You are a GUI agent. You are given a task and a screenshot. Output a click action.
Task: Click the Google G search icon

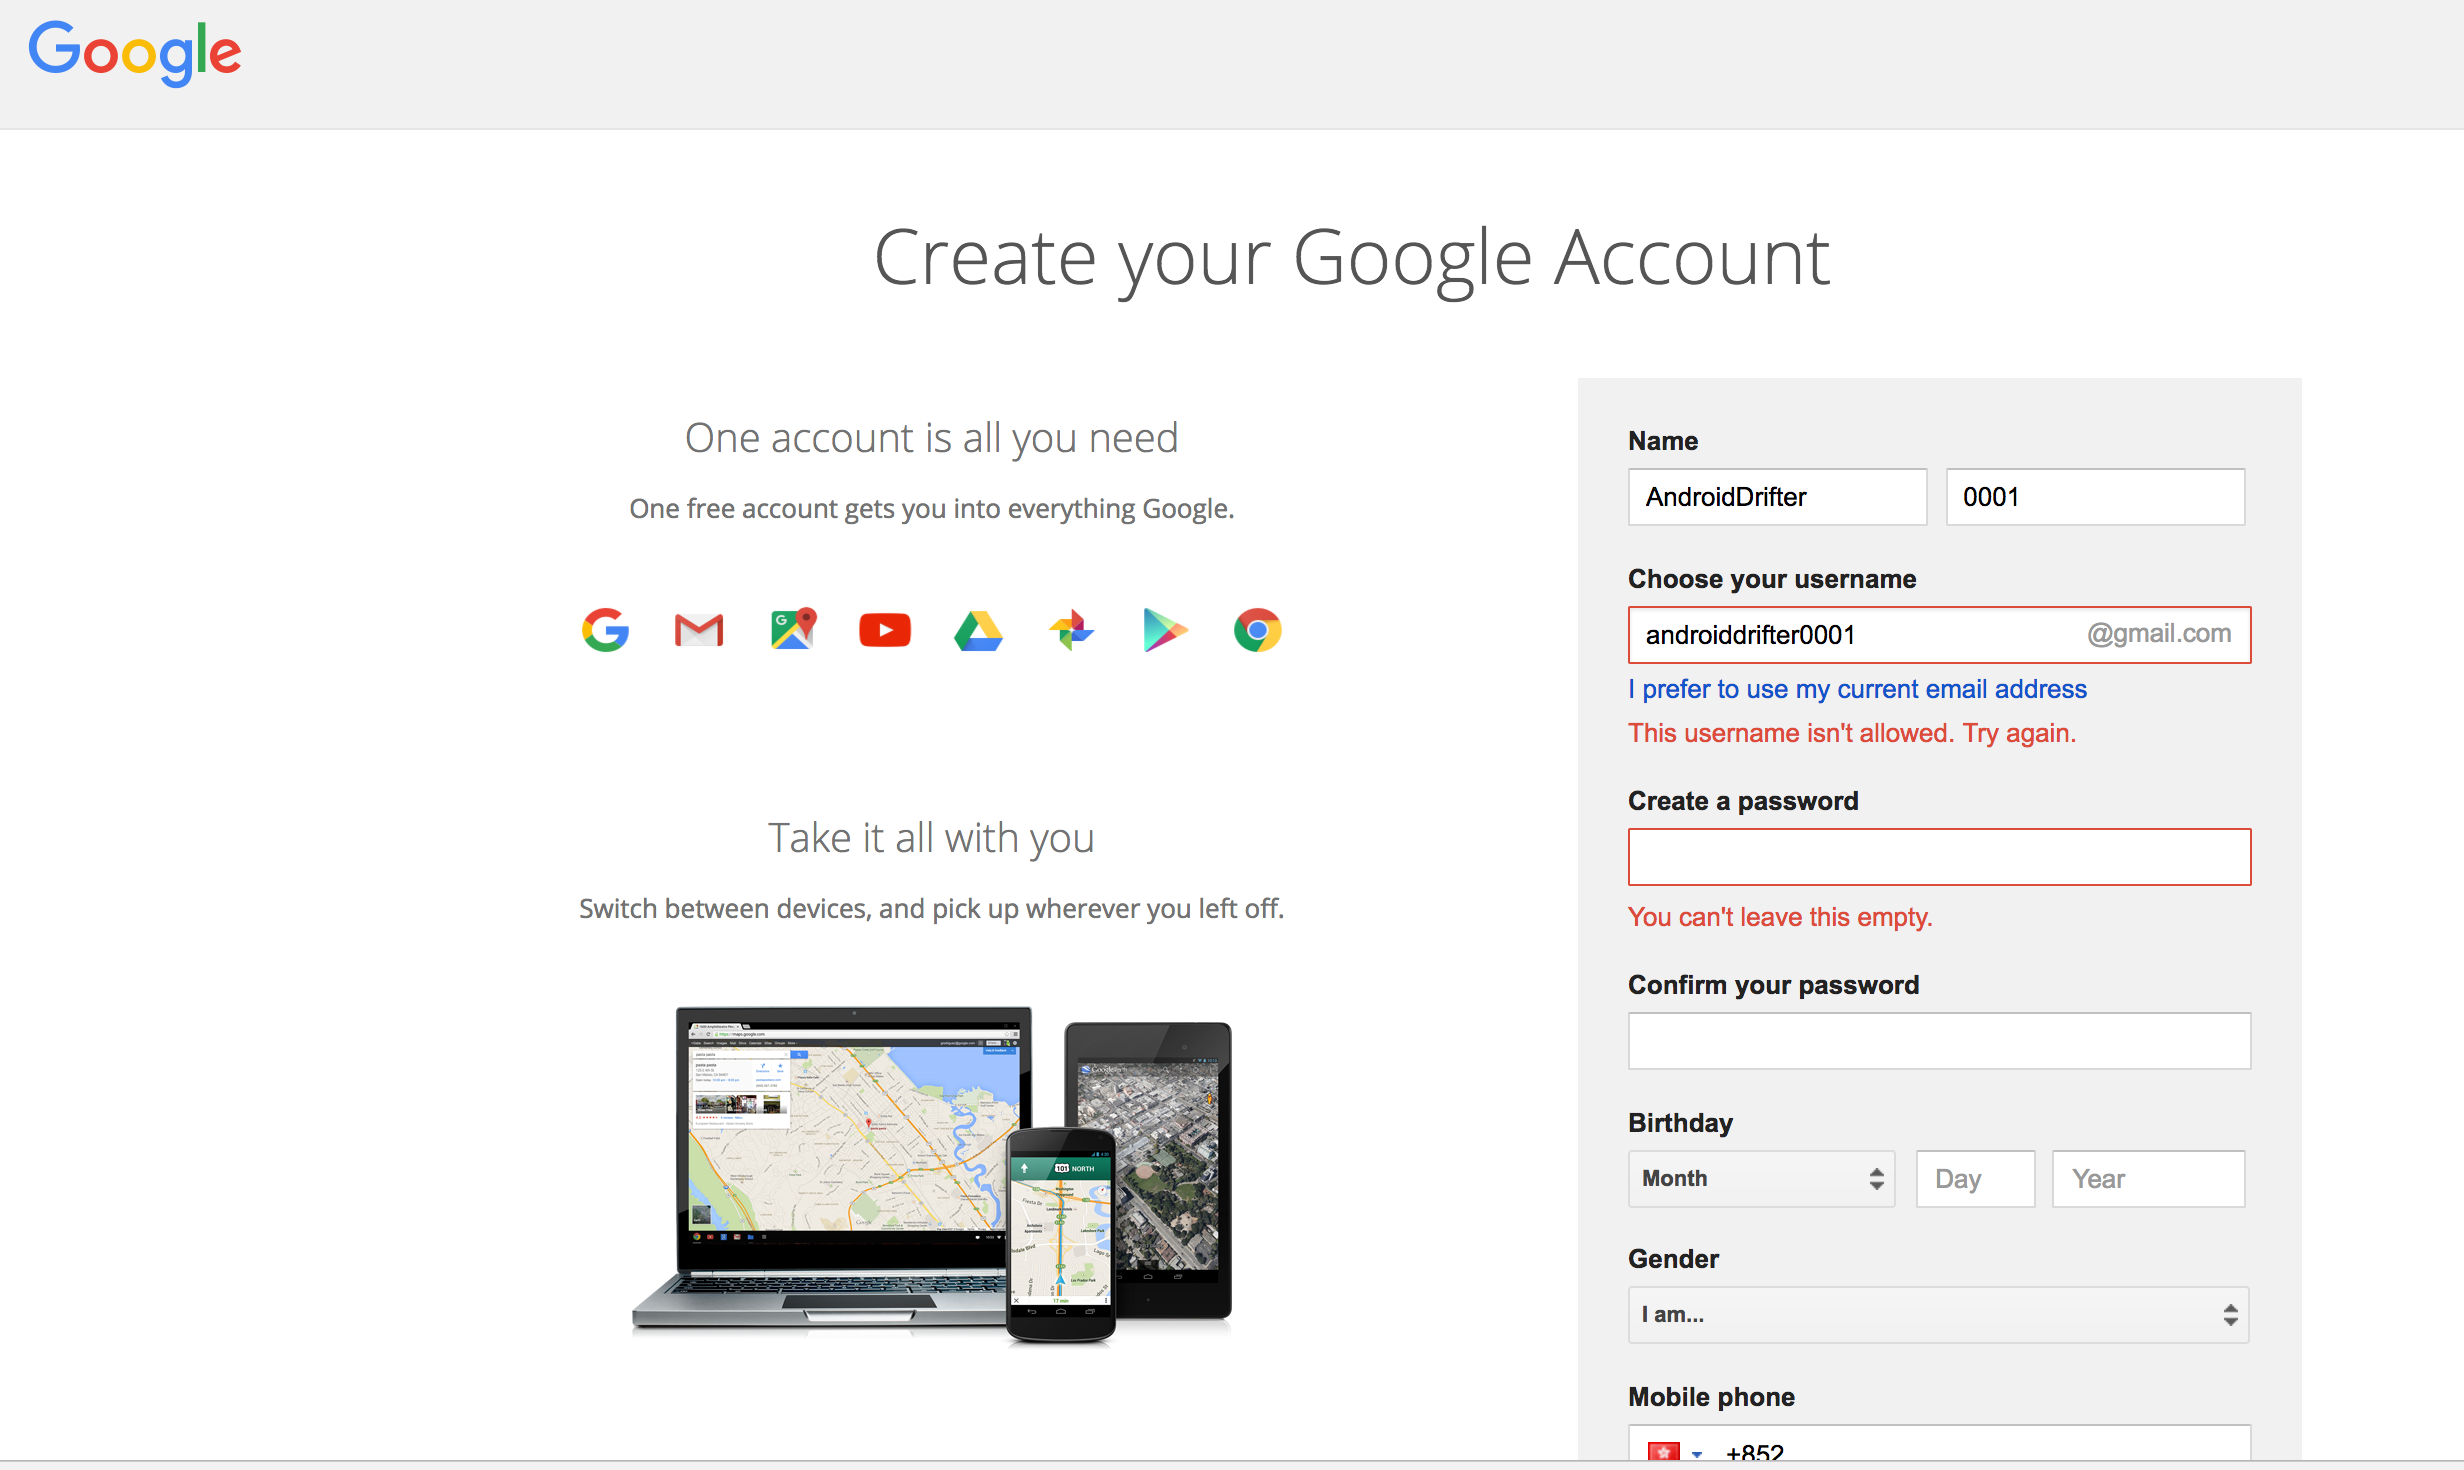(x=606, y=630)
